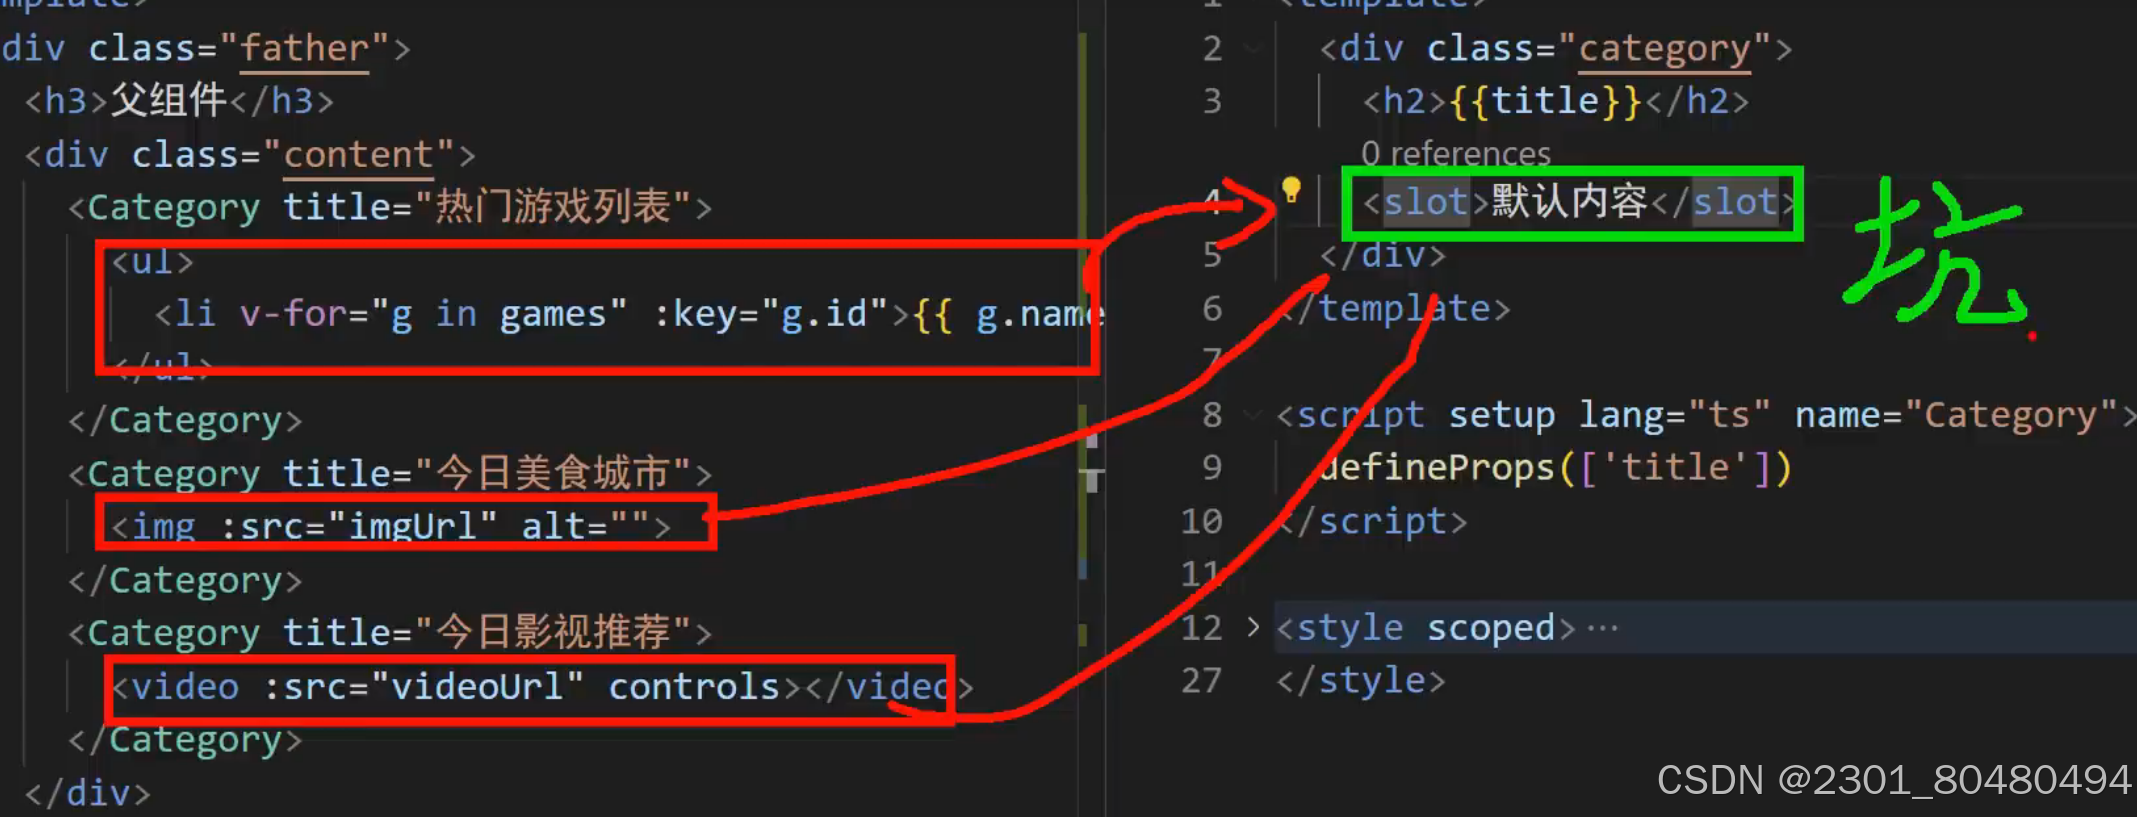Click the lang ts attribute
This screenshot has height=817, width=2137.
tap(1674, 415)
